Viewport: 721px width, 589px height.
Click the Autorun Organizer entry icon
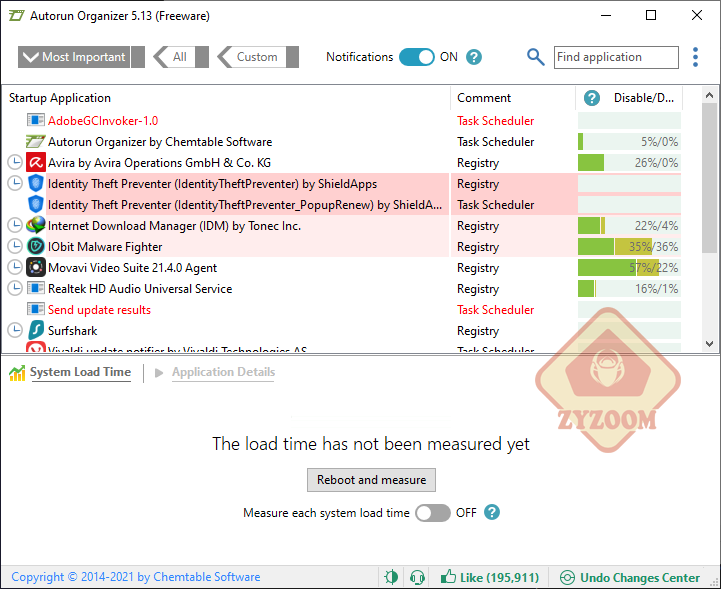tap(35, 142)
